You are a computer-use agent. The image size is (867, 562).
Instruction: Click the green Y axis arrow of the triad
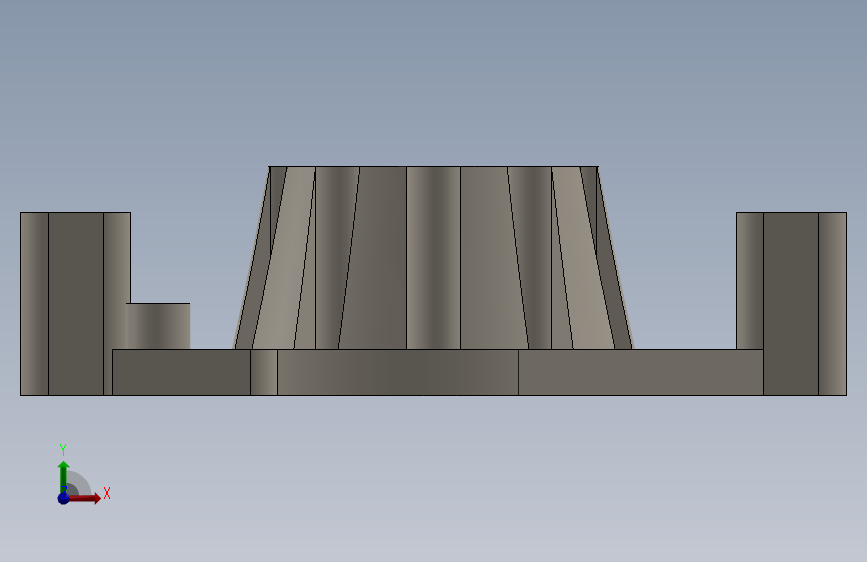coord(64,477)
